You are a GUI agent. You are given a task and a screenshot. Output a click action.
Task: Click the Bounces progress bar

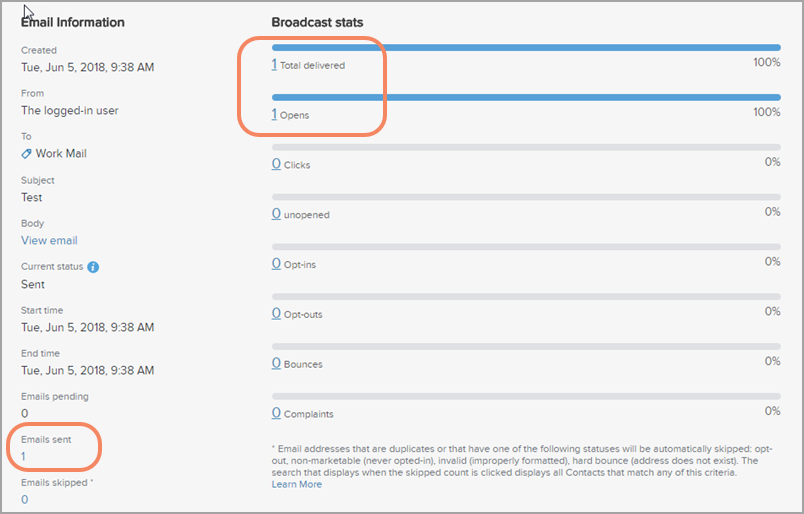click(x=526, y=346)
